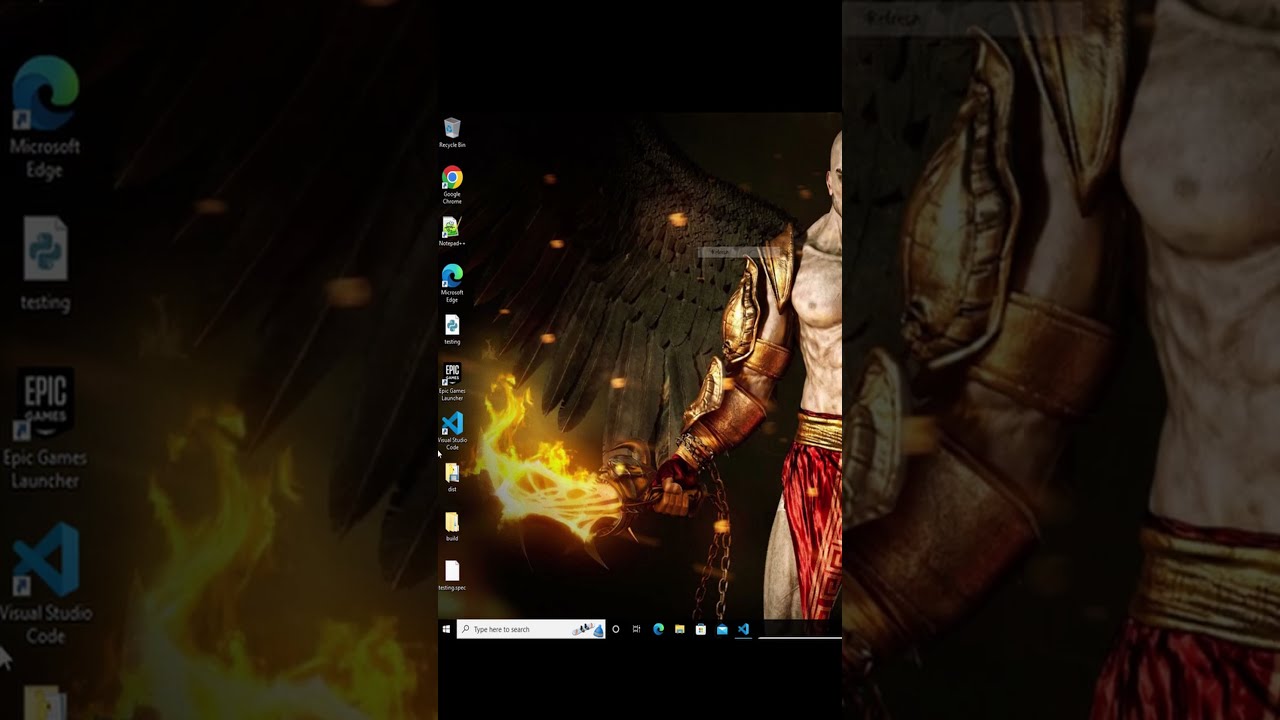Open Microsoft Store from the taskbar
The width and height of the screenshot is (1280, 720).
pyautogui.click(x=700, y=629)
